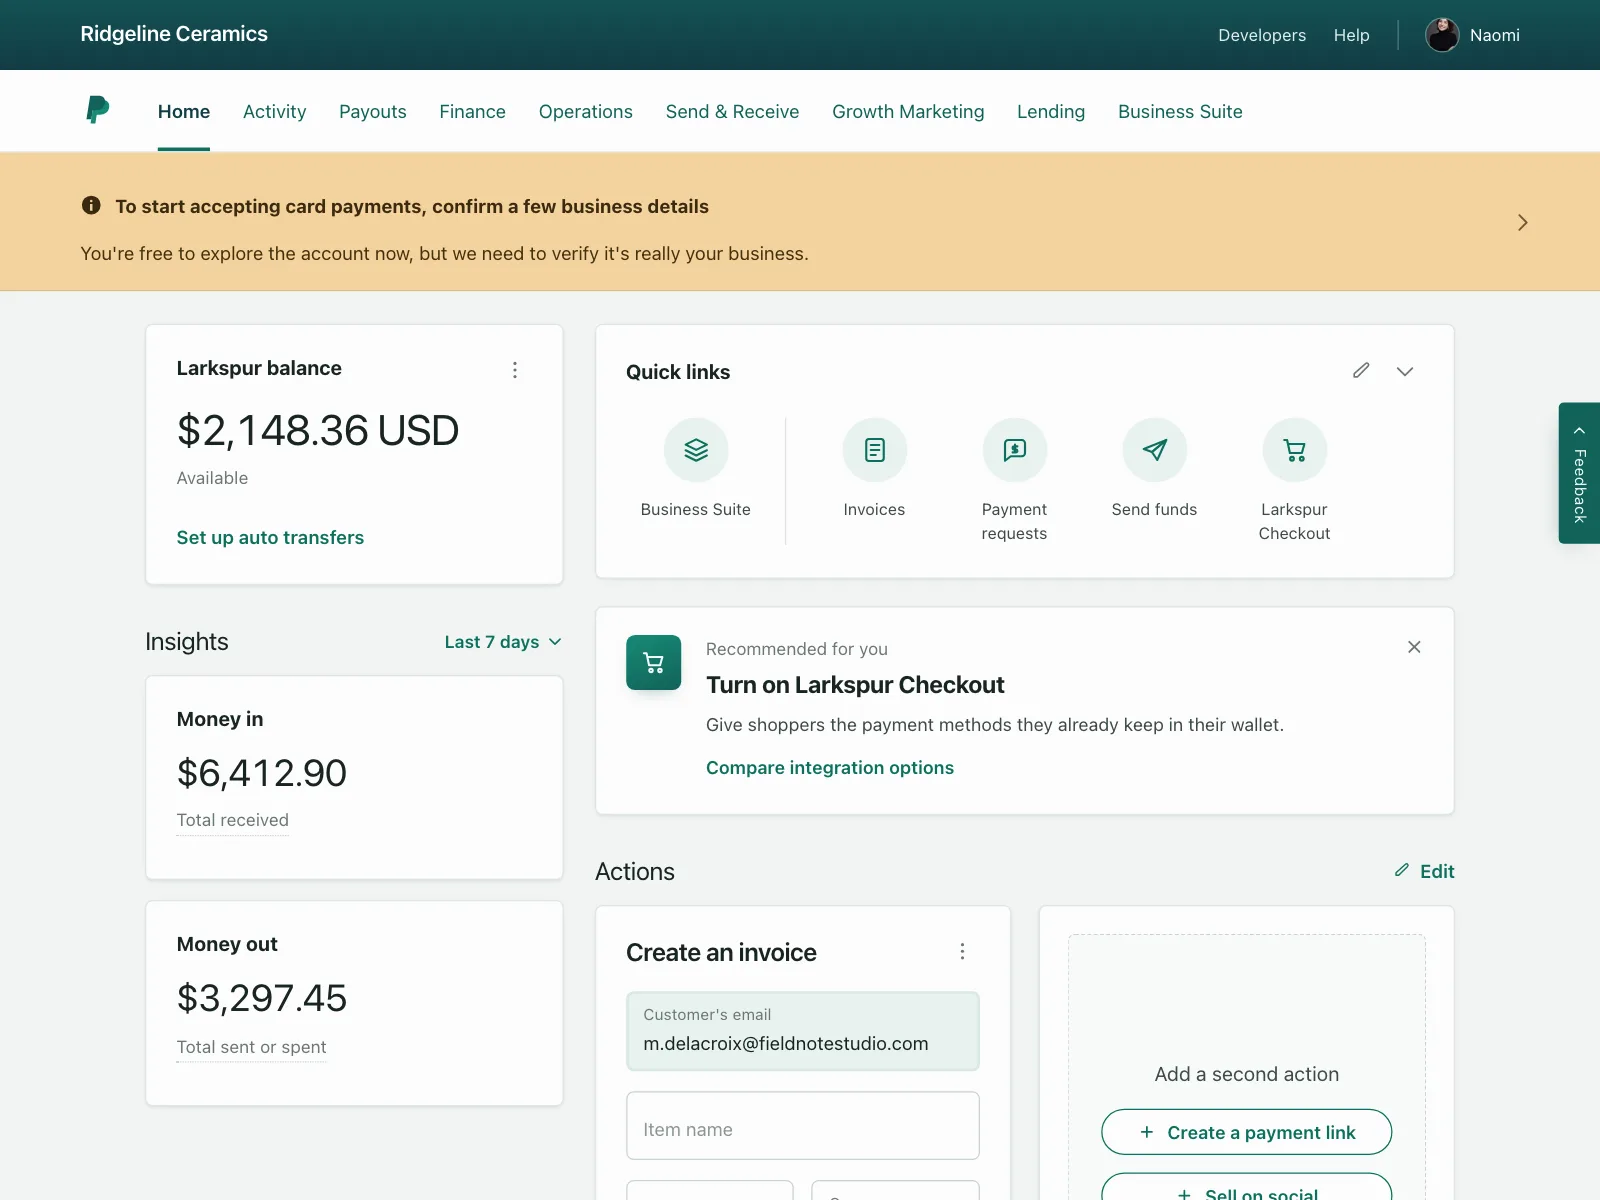Open the Send funds quick link icon

(1155, 450)
